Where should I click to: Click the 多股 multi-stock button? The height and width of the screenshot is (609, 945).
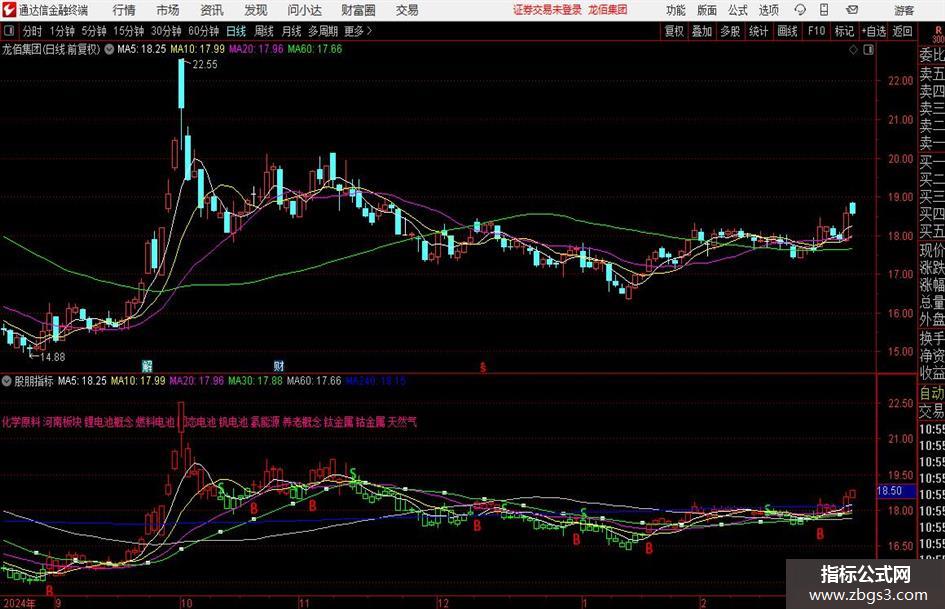tap(730, 31)
